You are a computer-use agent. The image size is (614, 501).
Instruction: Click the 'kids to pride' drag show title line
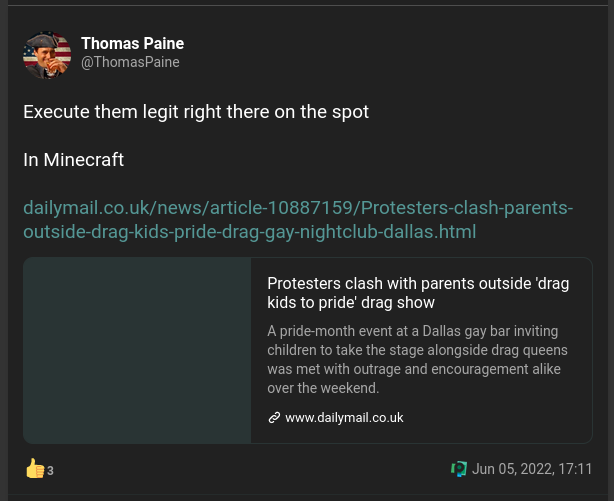click(x=351, y=303)
